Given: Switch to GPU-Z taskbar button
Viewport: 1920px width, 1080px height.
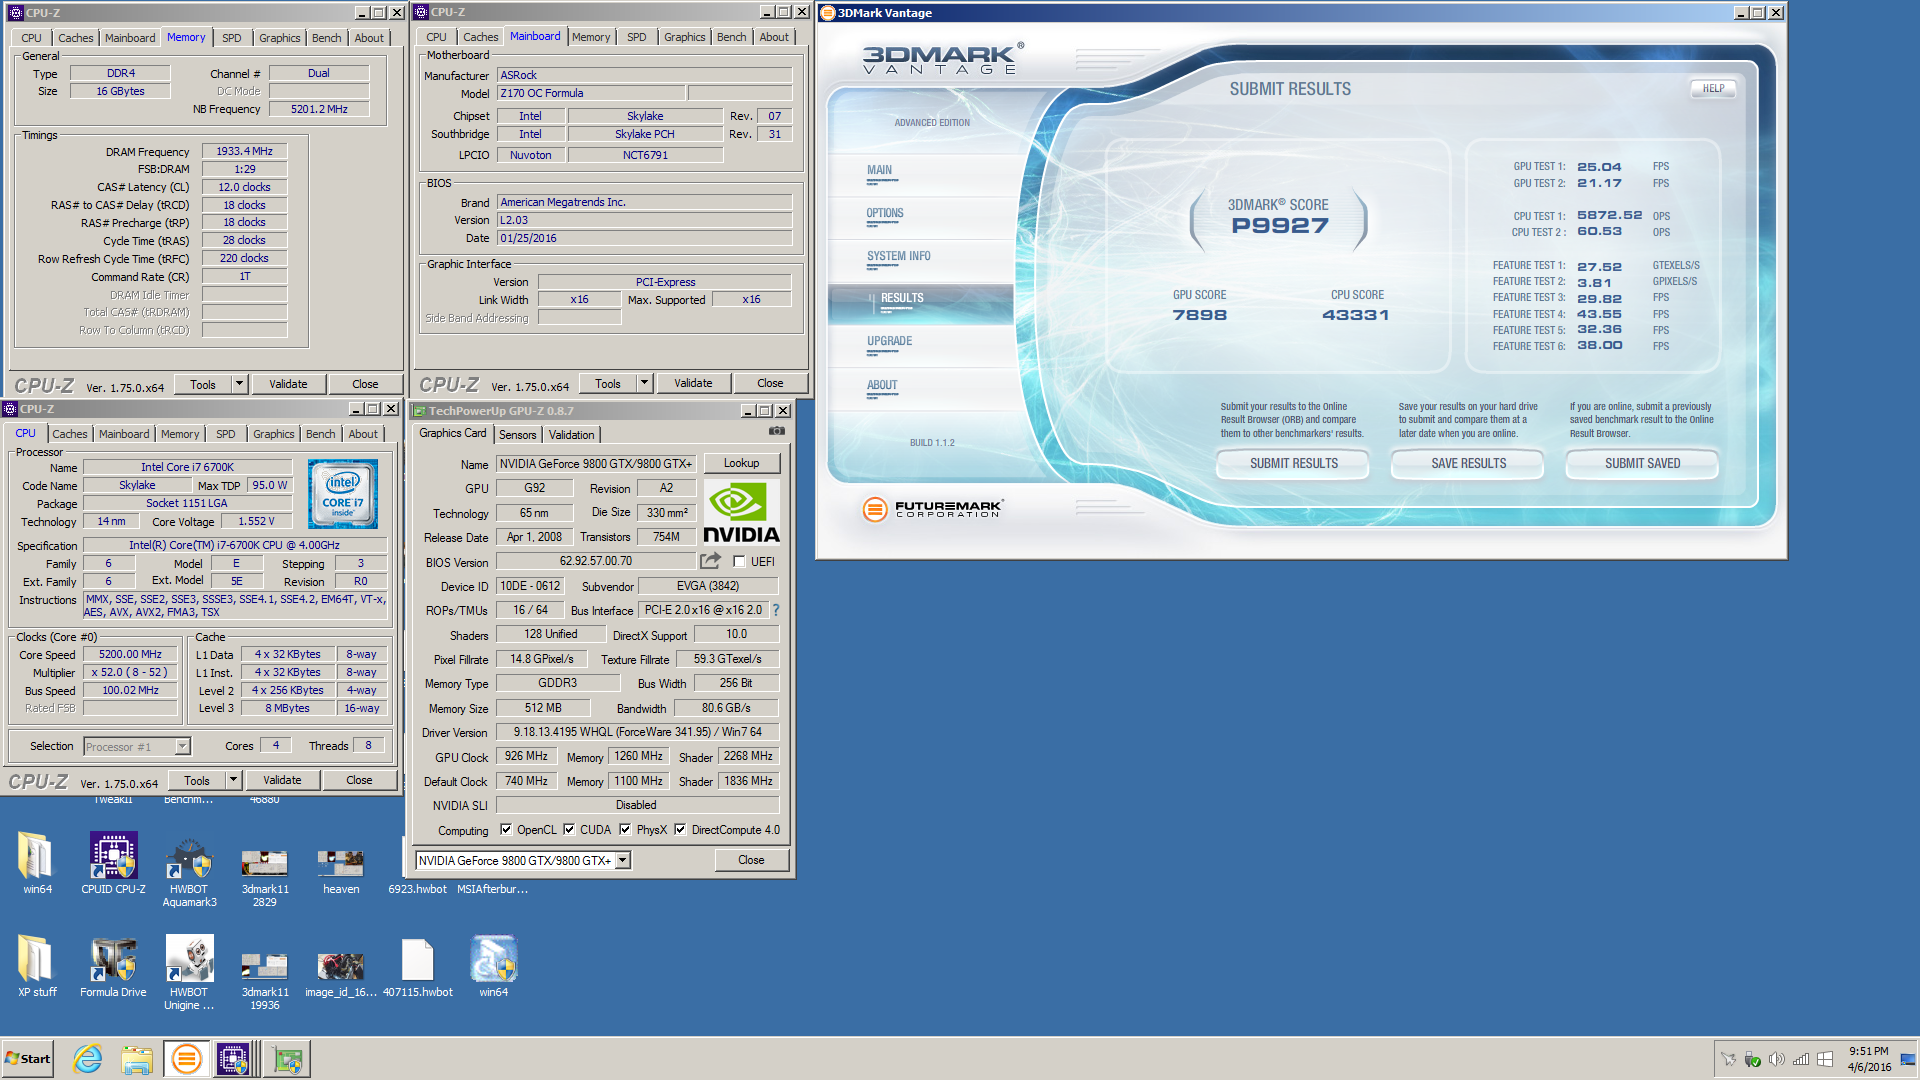Looking at the screenshot, I should pyautogui.click(x=288, y=1059).
